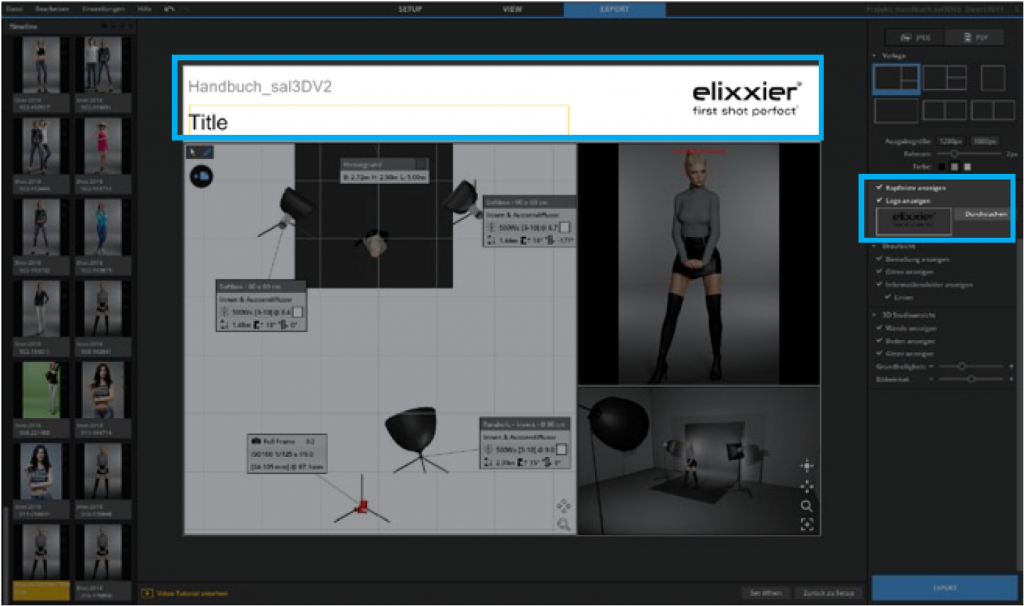Collapse the '3D Studioansicht' section
1024x606 pixels.
(x=872, y=315)
